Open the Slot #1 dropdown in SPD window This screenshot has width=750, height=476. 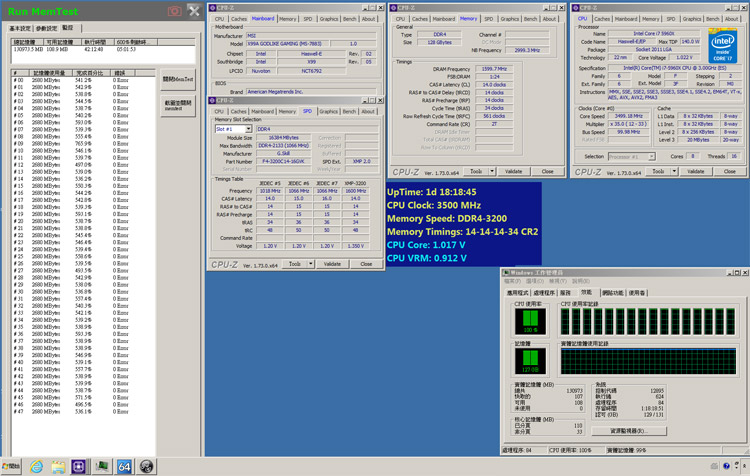coord(248,129)
